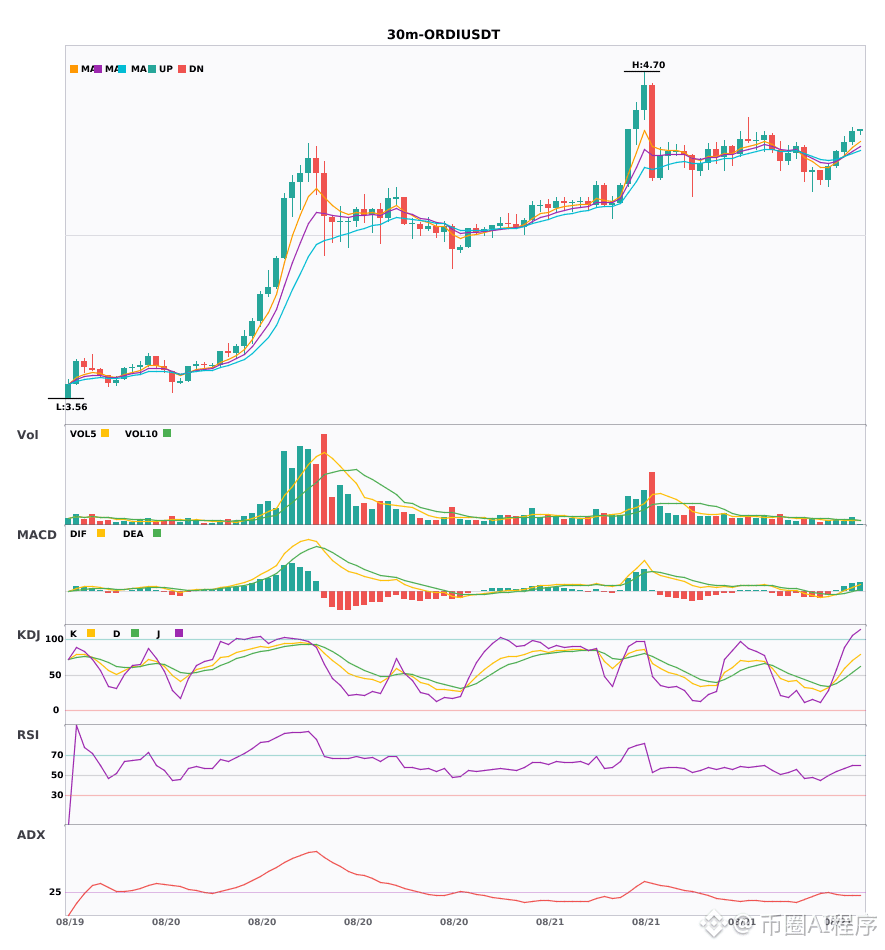
Task: Click the DN legend text
Action: click(x=196, y=69)
